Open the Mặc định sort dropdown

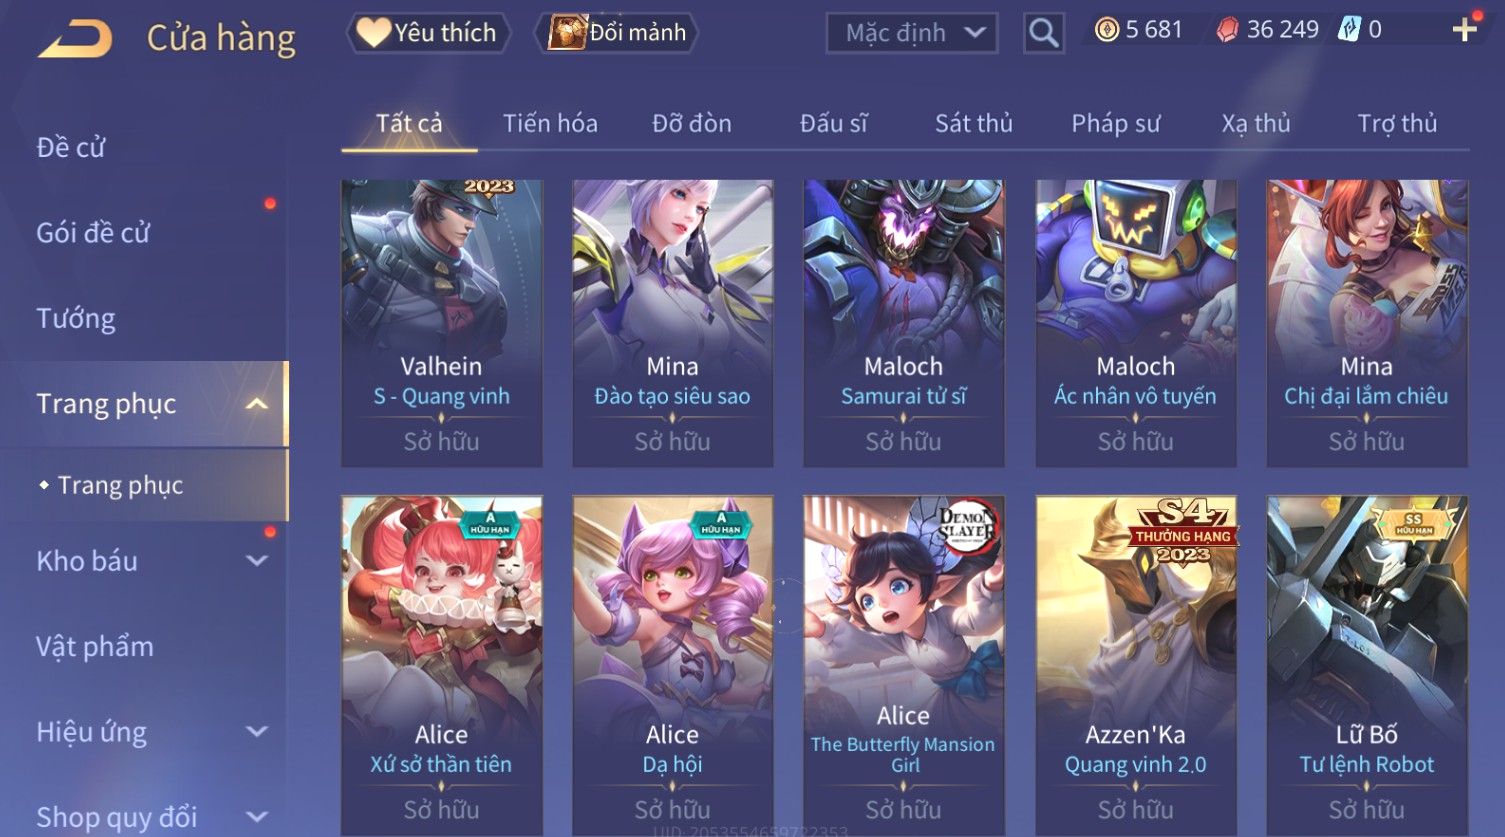point(912,33)
